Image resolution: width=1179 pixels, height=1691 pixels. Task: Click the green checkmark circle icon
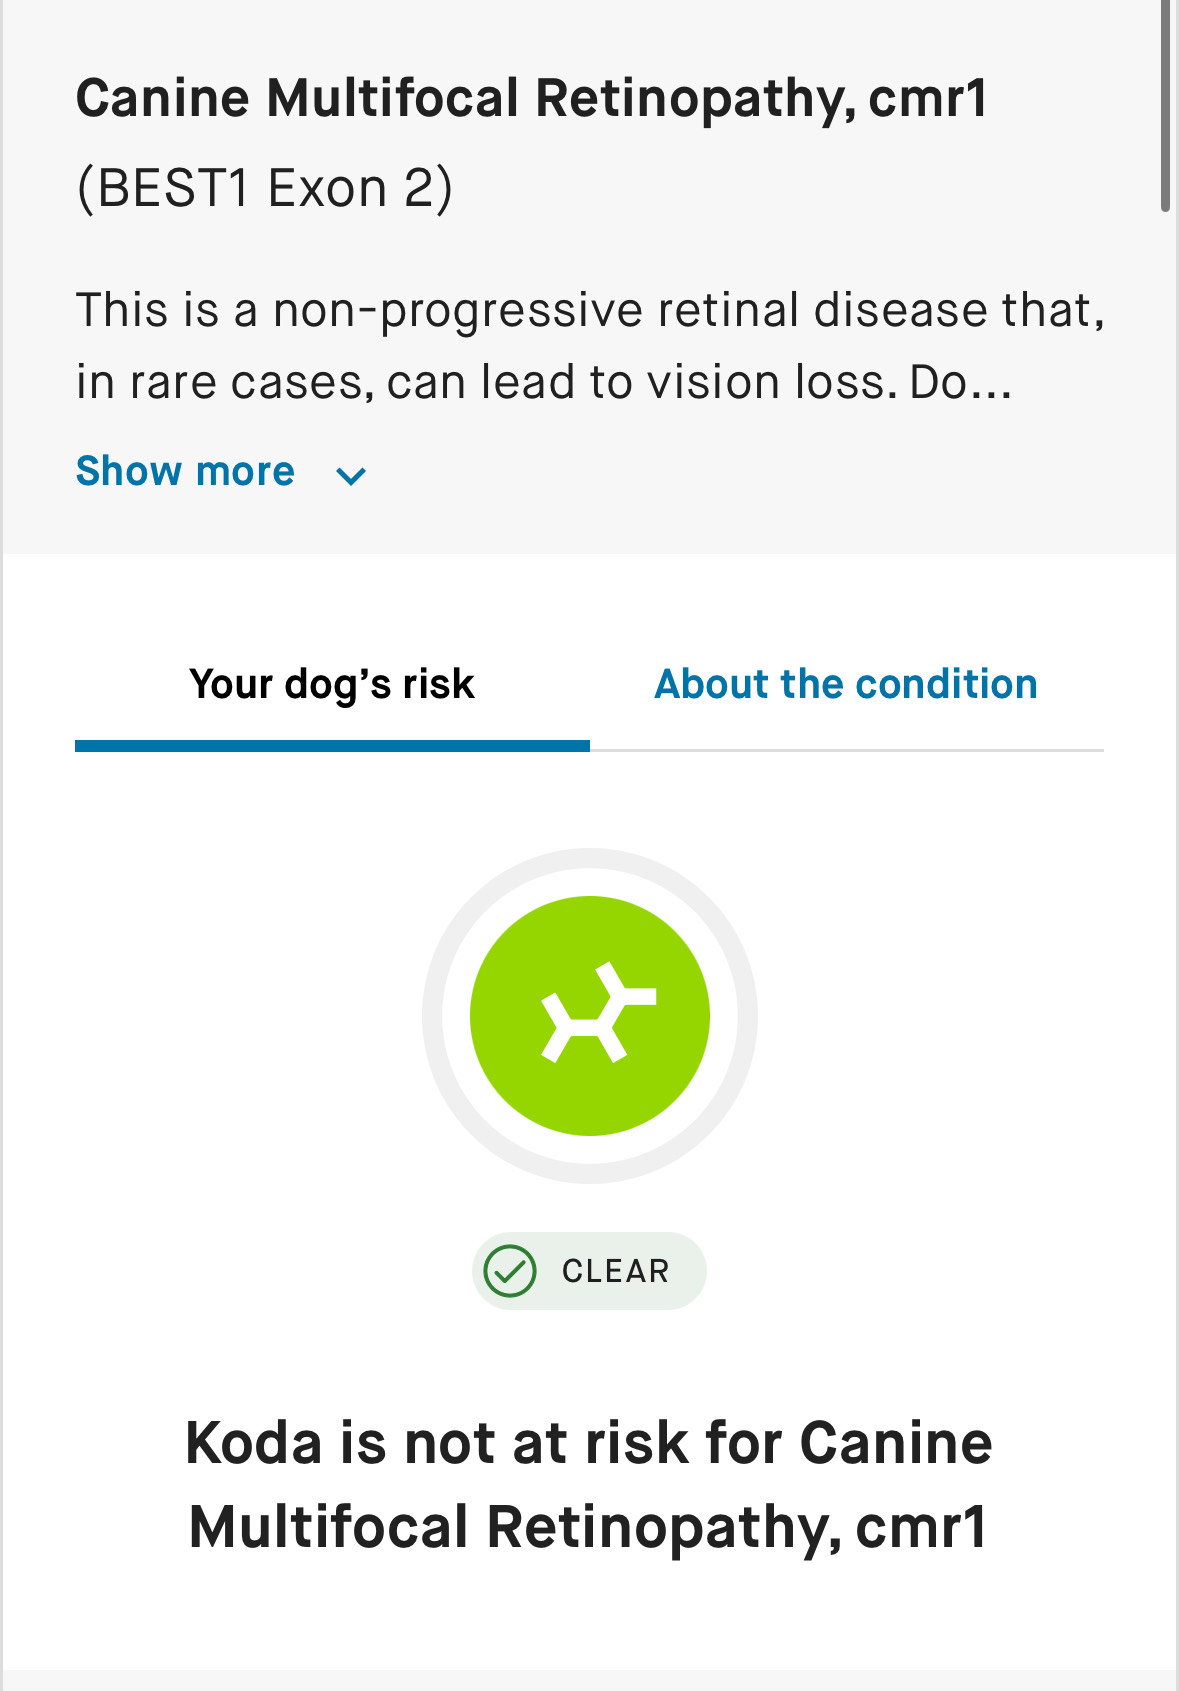510,1271
